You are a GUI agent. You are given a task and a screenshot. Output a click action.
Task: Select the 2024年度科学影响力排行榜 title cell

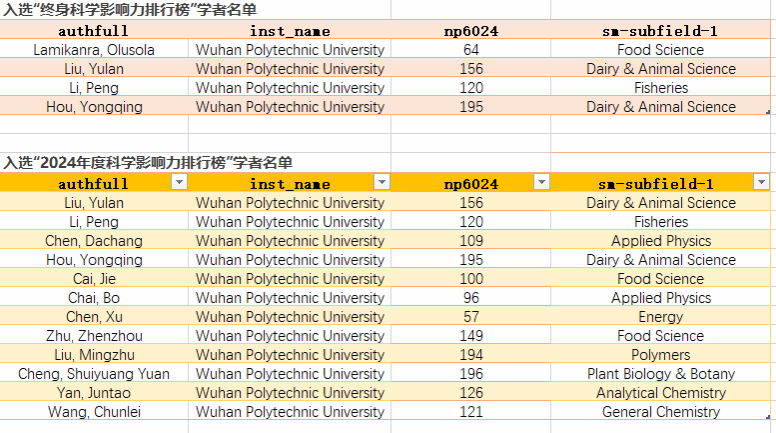coord(147,162)
